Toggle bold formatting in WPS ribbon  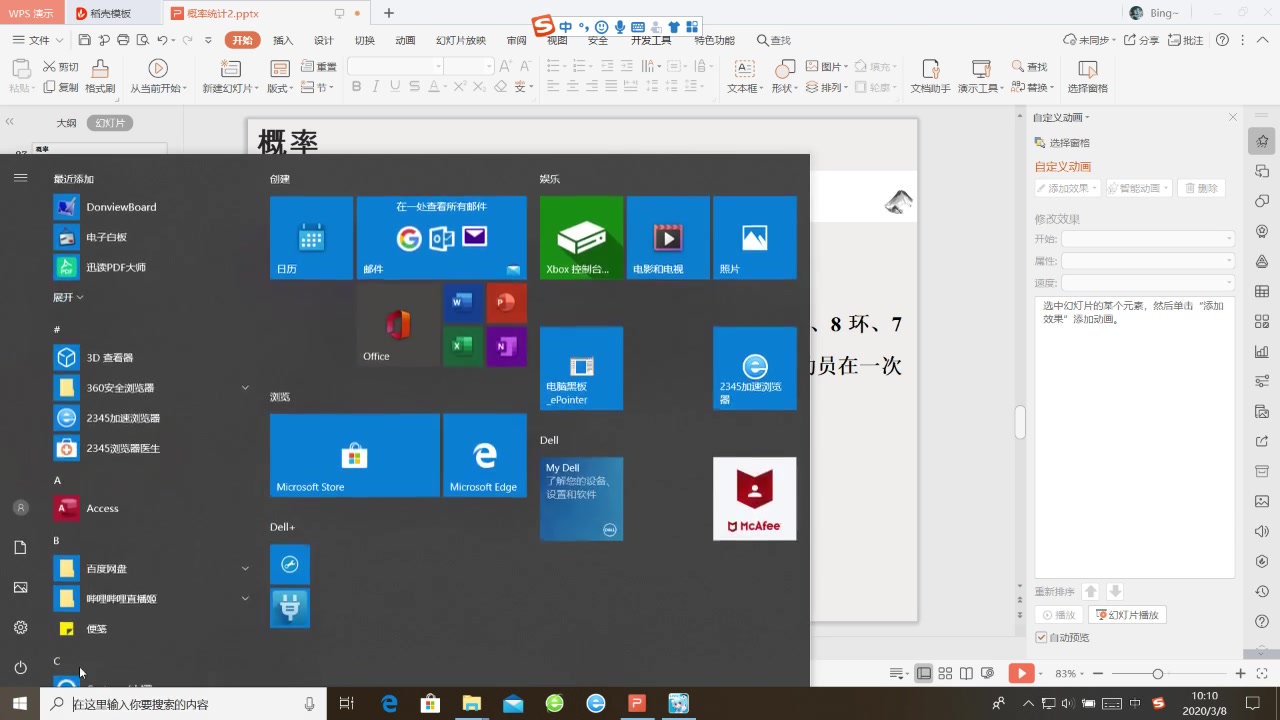[356, 88]
